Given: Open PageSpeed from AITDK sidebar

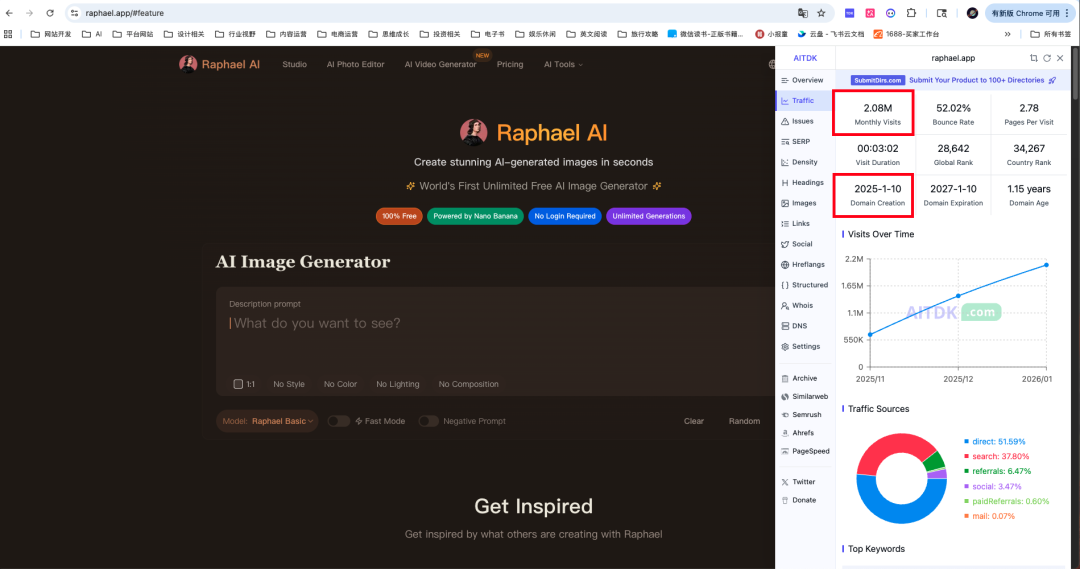Looking at the screenshot, I should click(805, 451).
